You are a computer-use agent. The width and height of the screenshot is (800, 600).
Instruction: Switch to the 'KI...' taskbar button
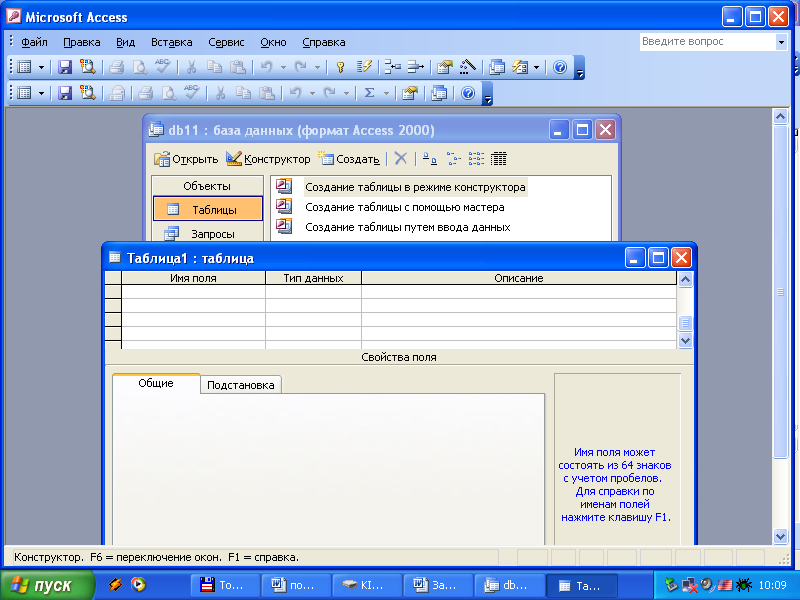[367, 585]
